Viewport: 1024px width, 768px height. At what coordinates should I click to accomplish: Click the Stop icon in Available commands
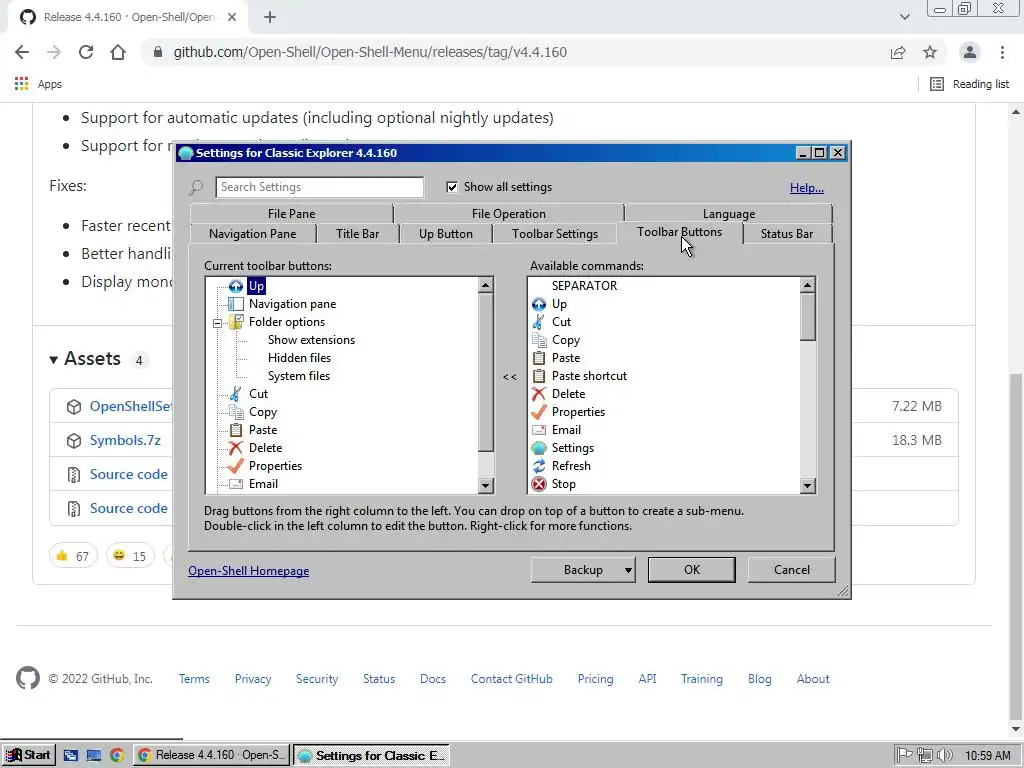click(539, 484)
